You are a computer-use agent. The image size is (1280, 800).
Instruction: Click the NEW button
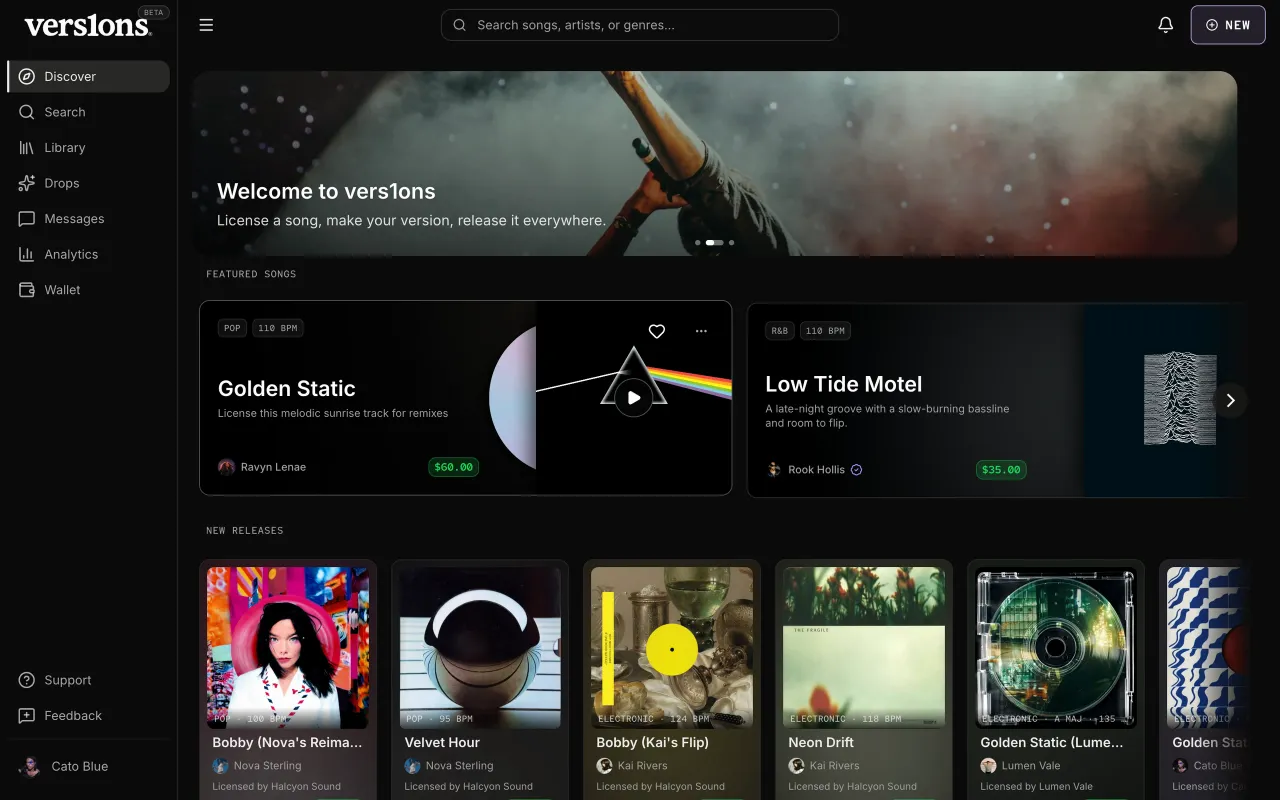click(1228, 25)
